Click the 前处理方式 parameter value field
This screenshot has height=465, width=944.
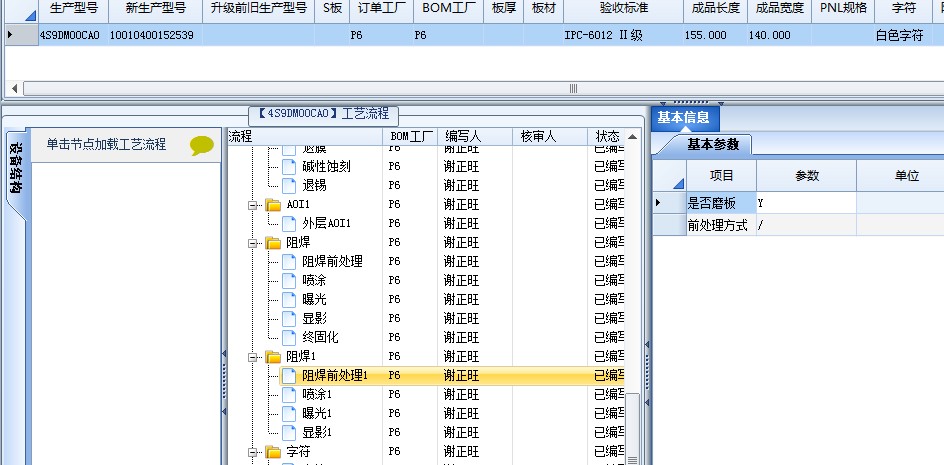[806, 225]
